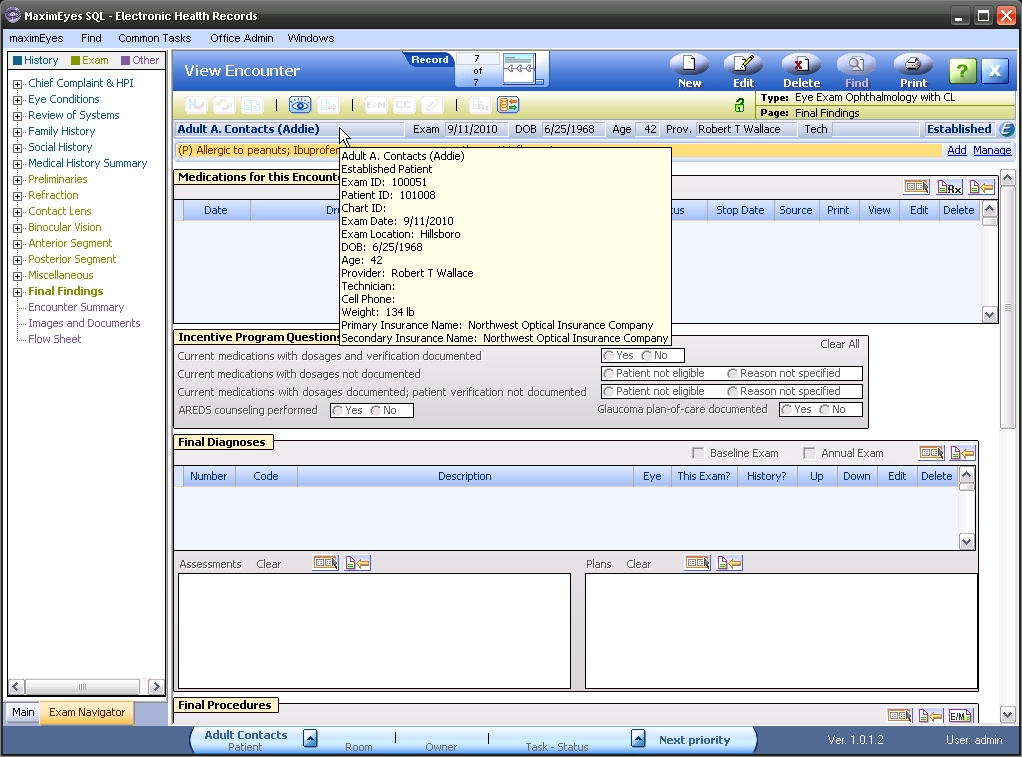
Task: Expand the Eye Conditions tree node
Action: tap(18, 100)
